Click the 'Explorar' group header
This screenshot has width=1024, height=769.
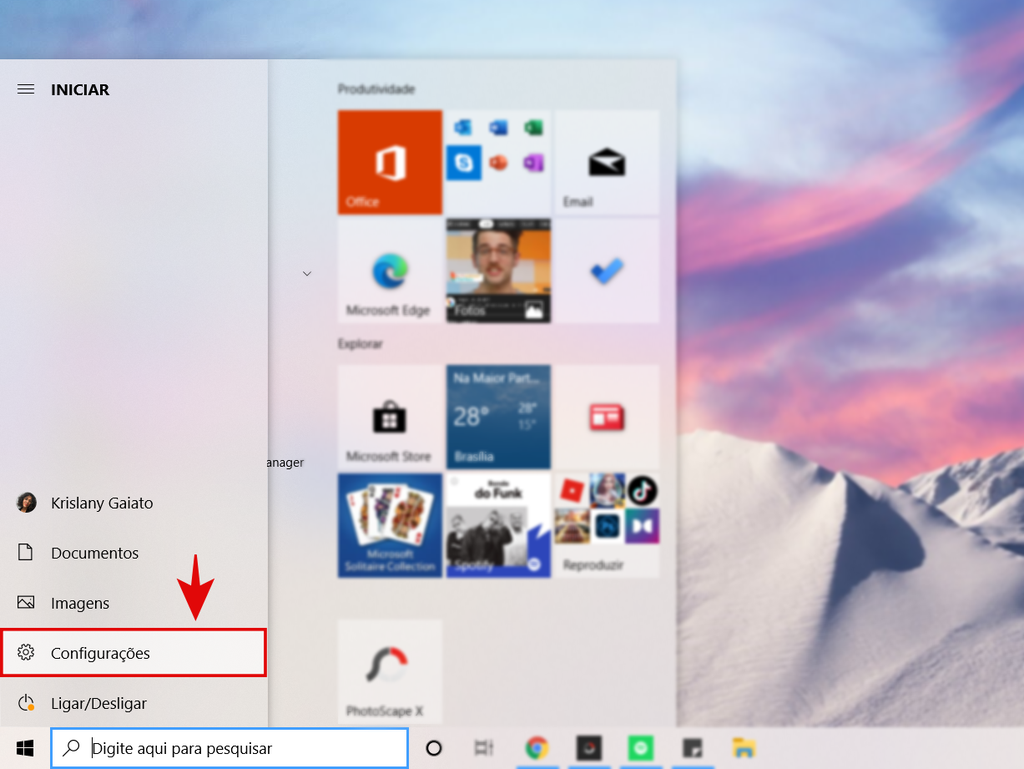pos(360,344)
